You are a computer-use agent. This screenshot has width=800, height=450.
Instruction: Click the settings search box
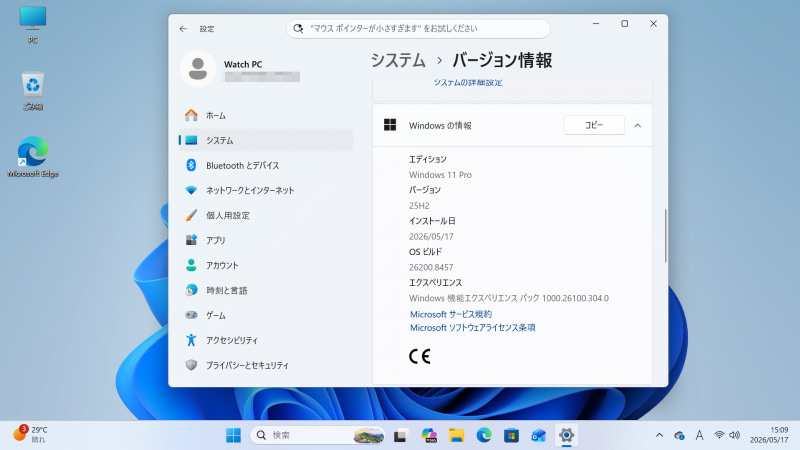tap(418, 29)
